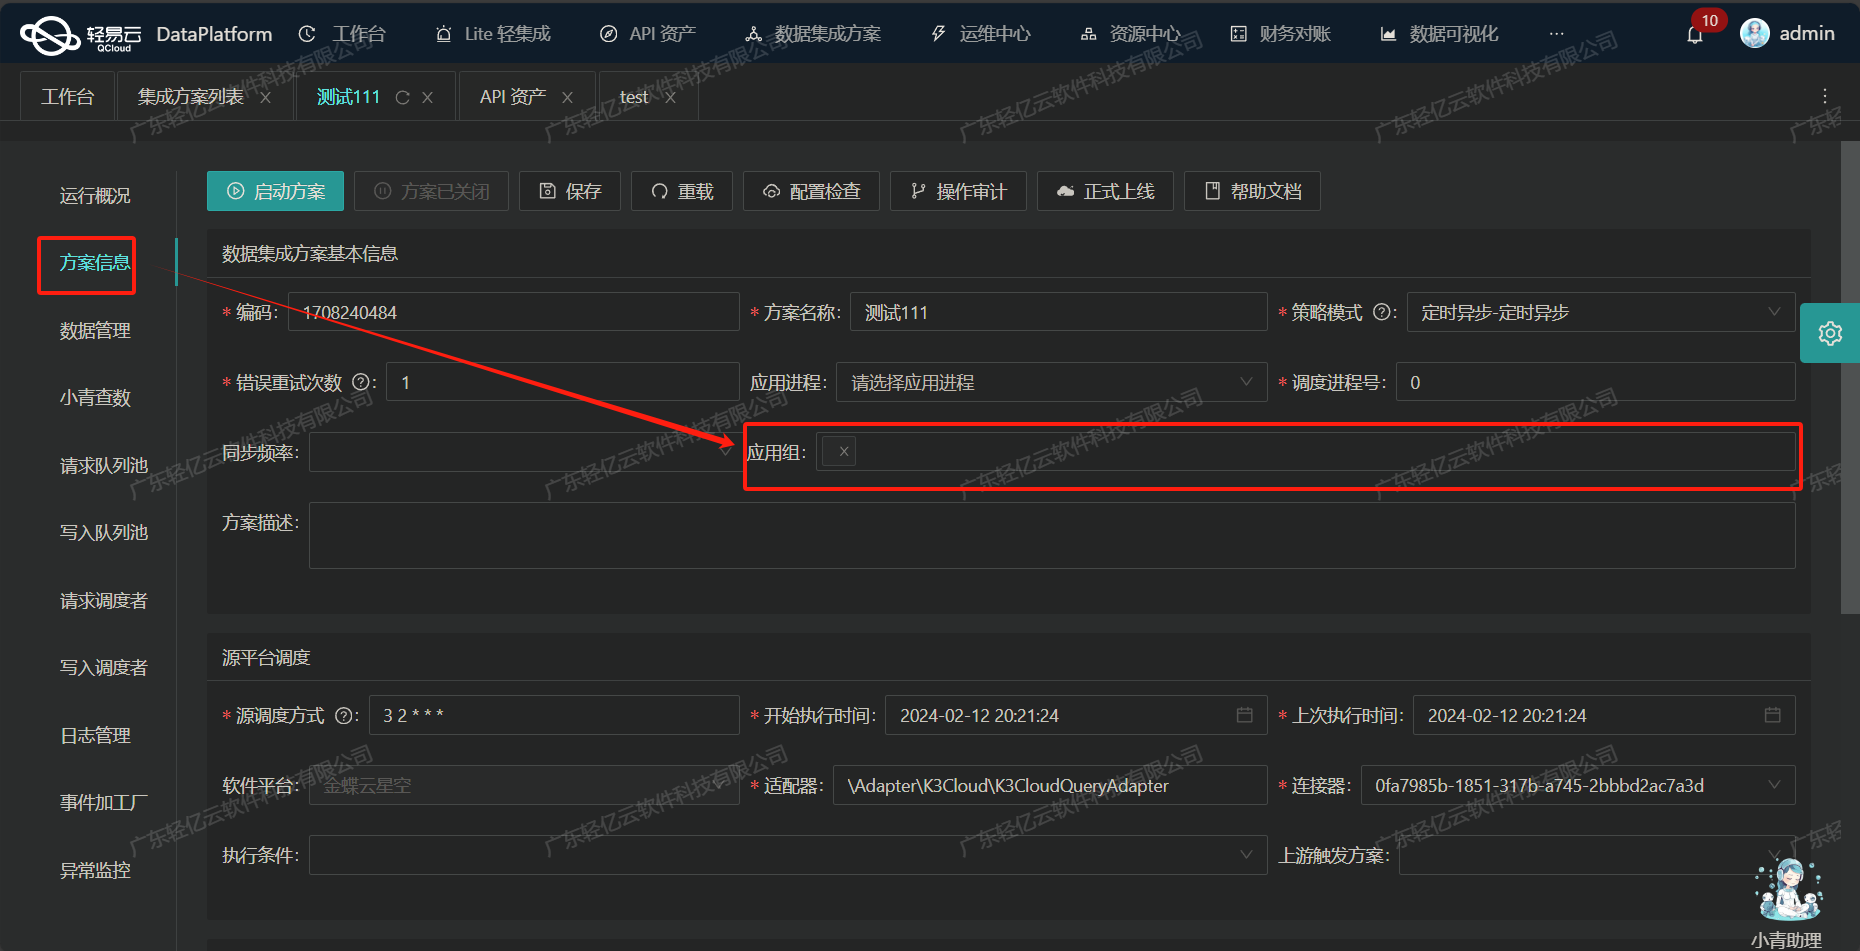The image size is (1860, 951).
Task: Close the 集成方案列表 tab
Action: 265,97
